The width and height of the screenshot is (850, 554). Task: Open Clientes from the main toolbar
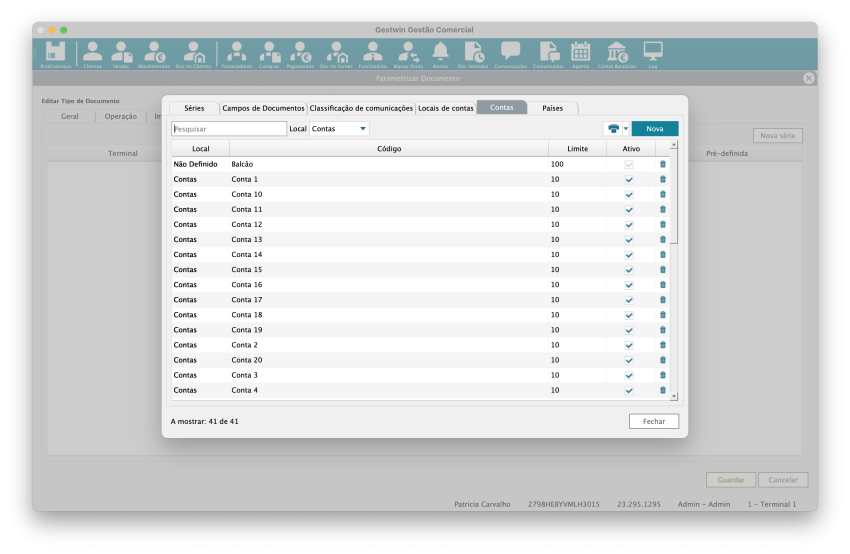pos(92,54)
